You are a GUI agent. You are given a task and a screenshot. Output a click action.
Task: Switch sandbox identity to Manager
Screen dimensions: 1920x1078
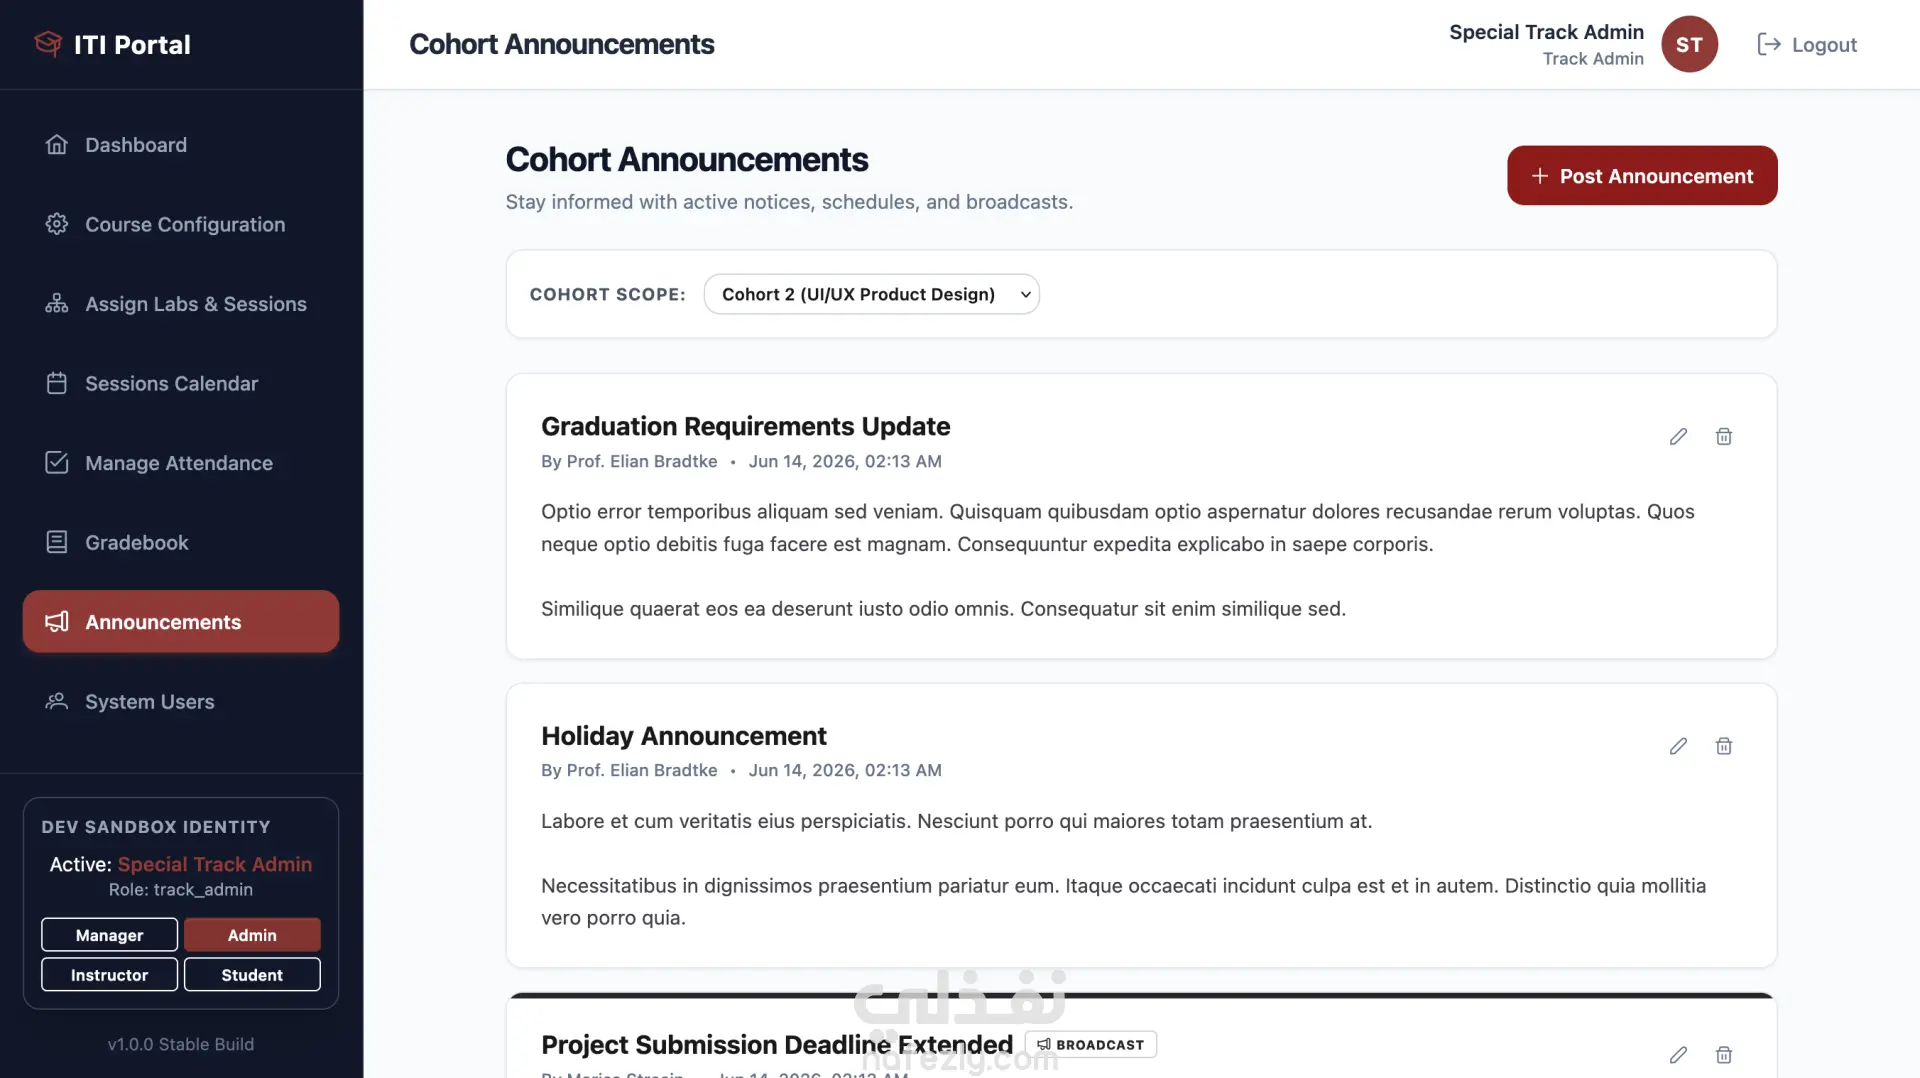pos(110,935)
